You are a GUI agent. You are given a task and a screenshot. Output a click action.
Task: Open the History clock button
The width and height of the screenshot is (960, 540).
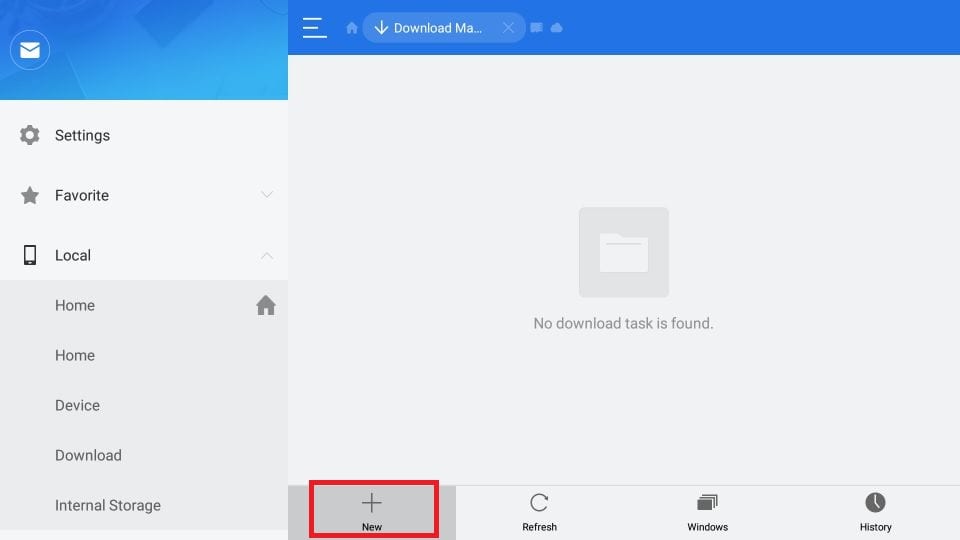point(876,512)
